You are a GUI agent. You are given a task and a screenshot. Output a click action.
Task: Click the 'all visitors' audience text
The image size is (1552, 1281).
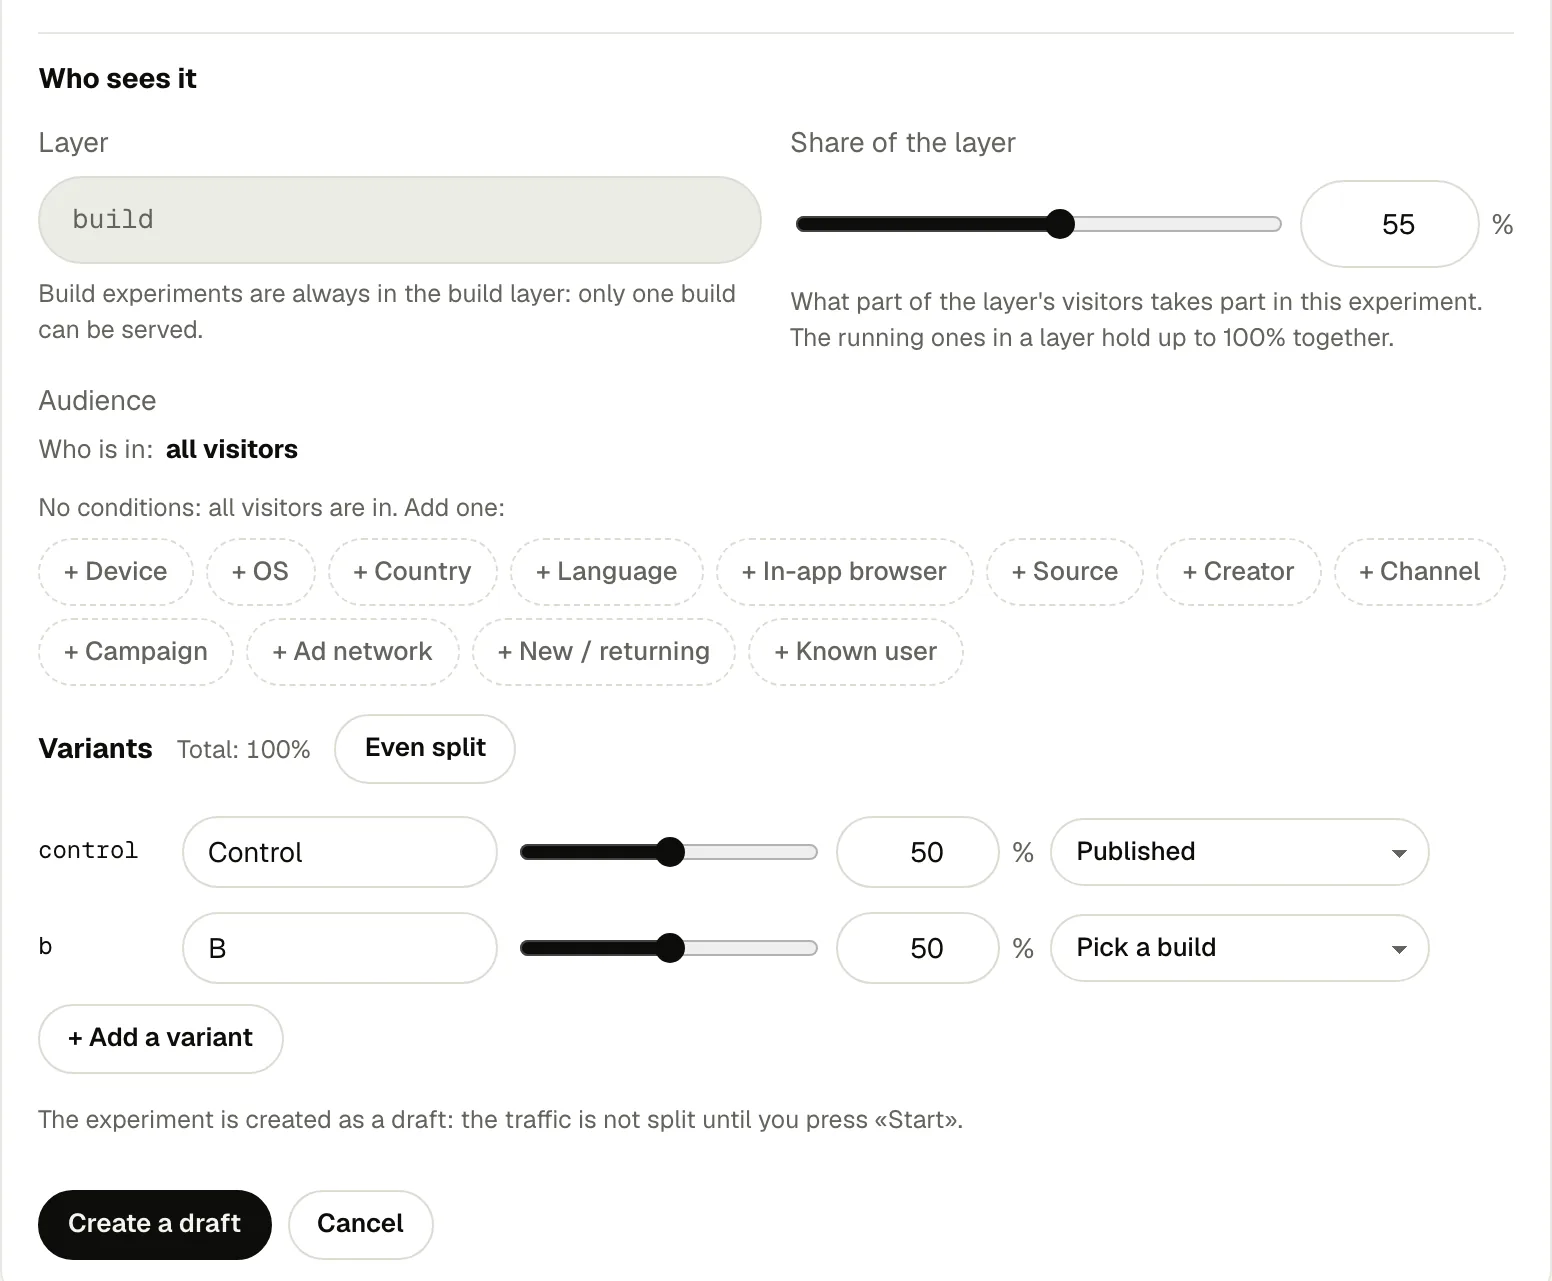(232, 450)
